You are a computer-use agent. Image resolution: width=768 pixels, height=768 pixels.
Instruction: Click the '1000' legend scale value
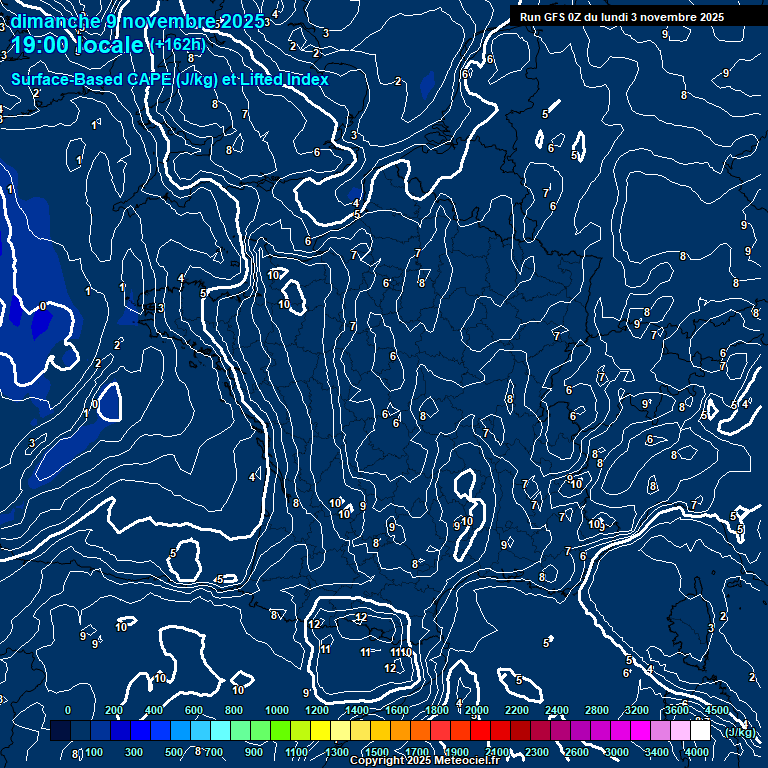pos(277,710)
